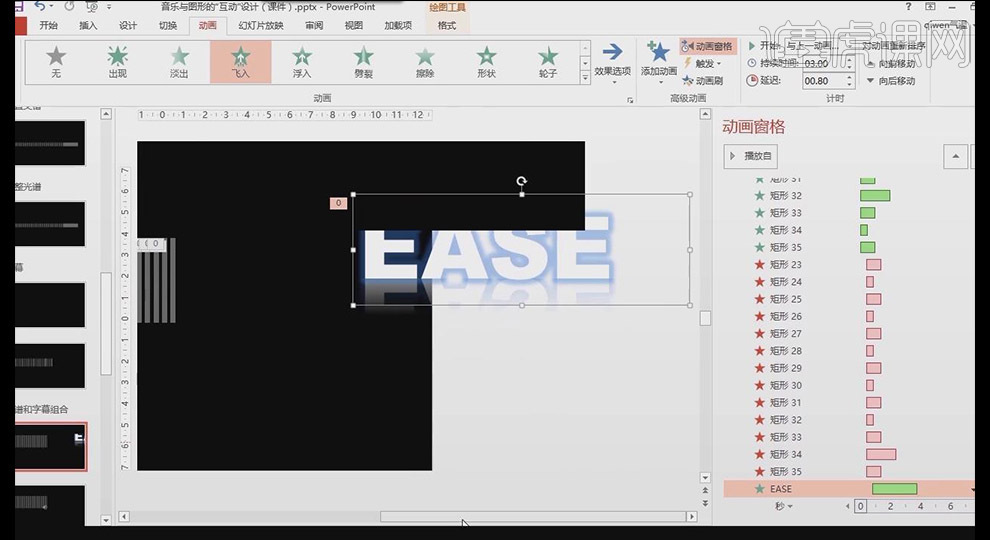Expand the animation gallery more arrow
This screenshot has width=990, height=540.
pos(586,76)
